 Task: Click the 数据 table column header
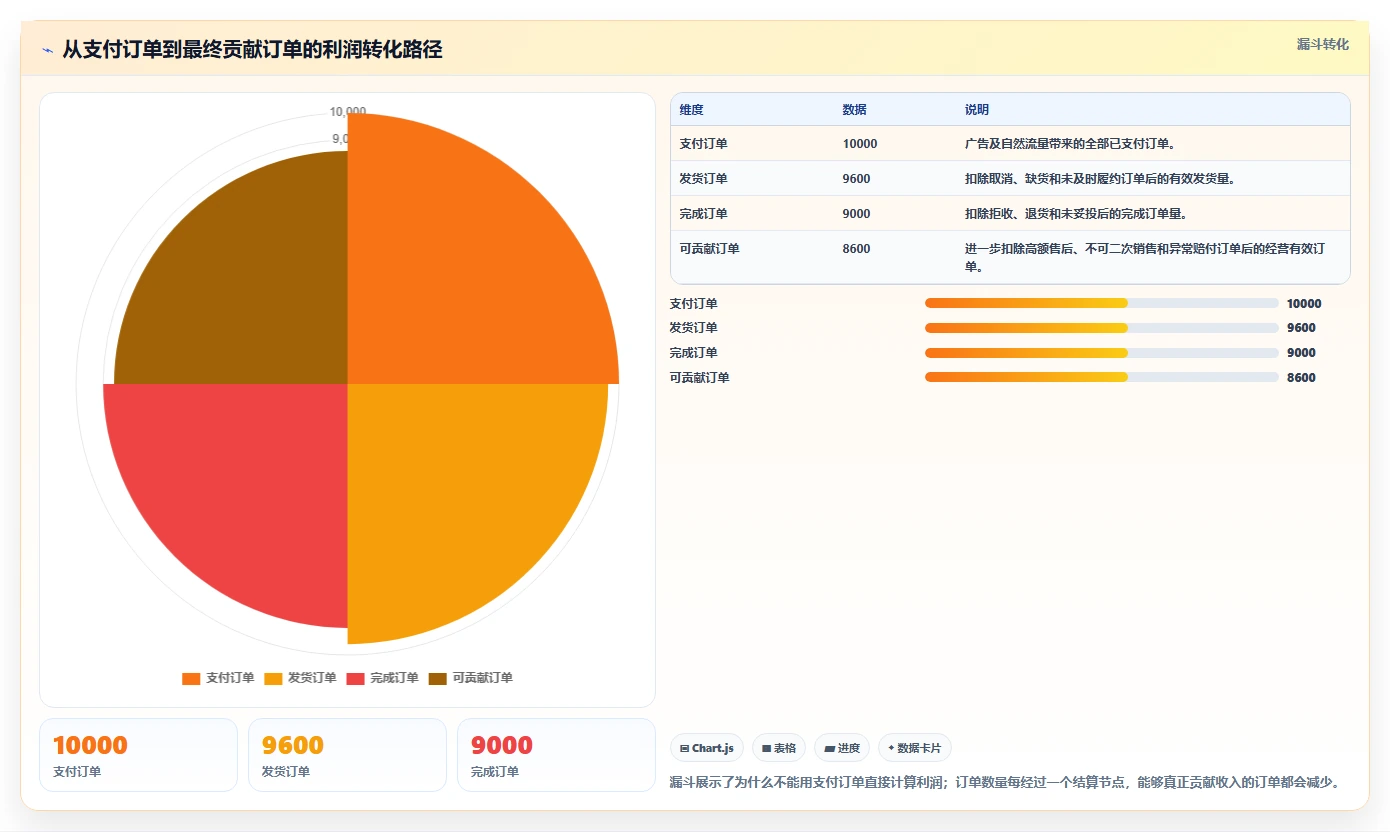[x=854, y=110]
